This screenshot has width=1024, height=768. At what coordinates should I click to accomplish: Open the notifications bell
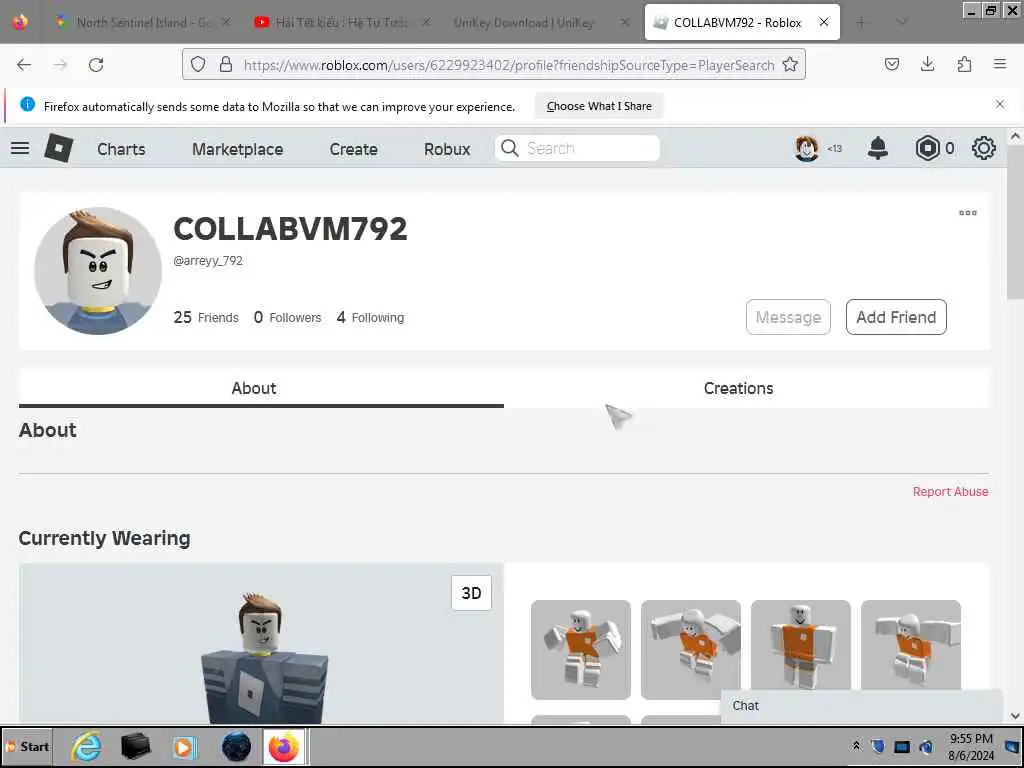[x=878, y=148]
